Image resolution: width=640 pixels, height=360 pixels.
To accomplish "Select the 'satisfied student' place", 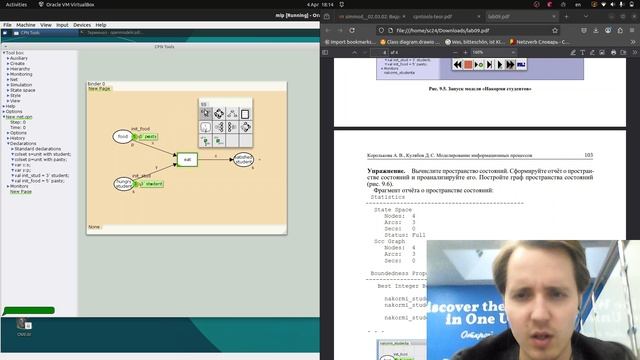I will coord(243,160).
